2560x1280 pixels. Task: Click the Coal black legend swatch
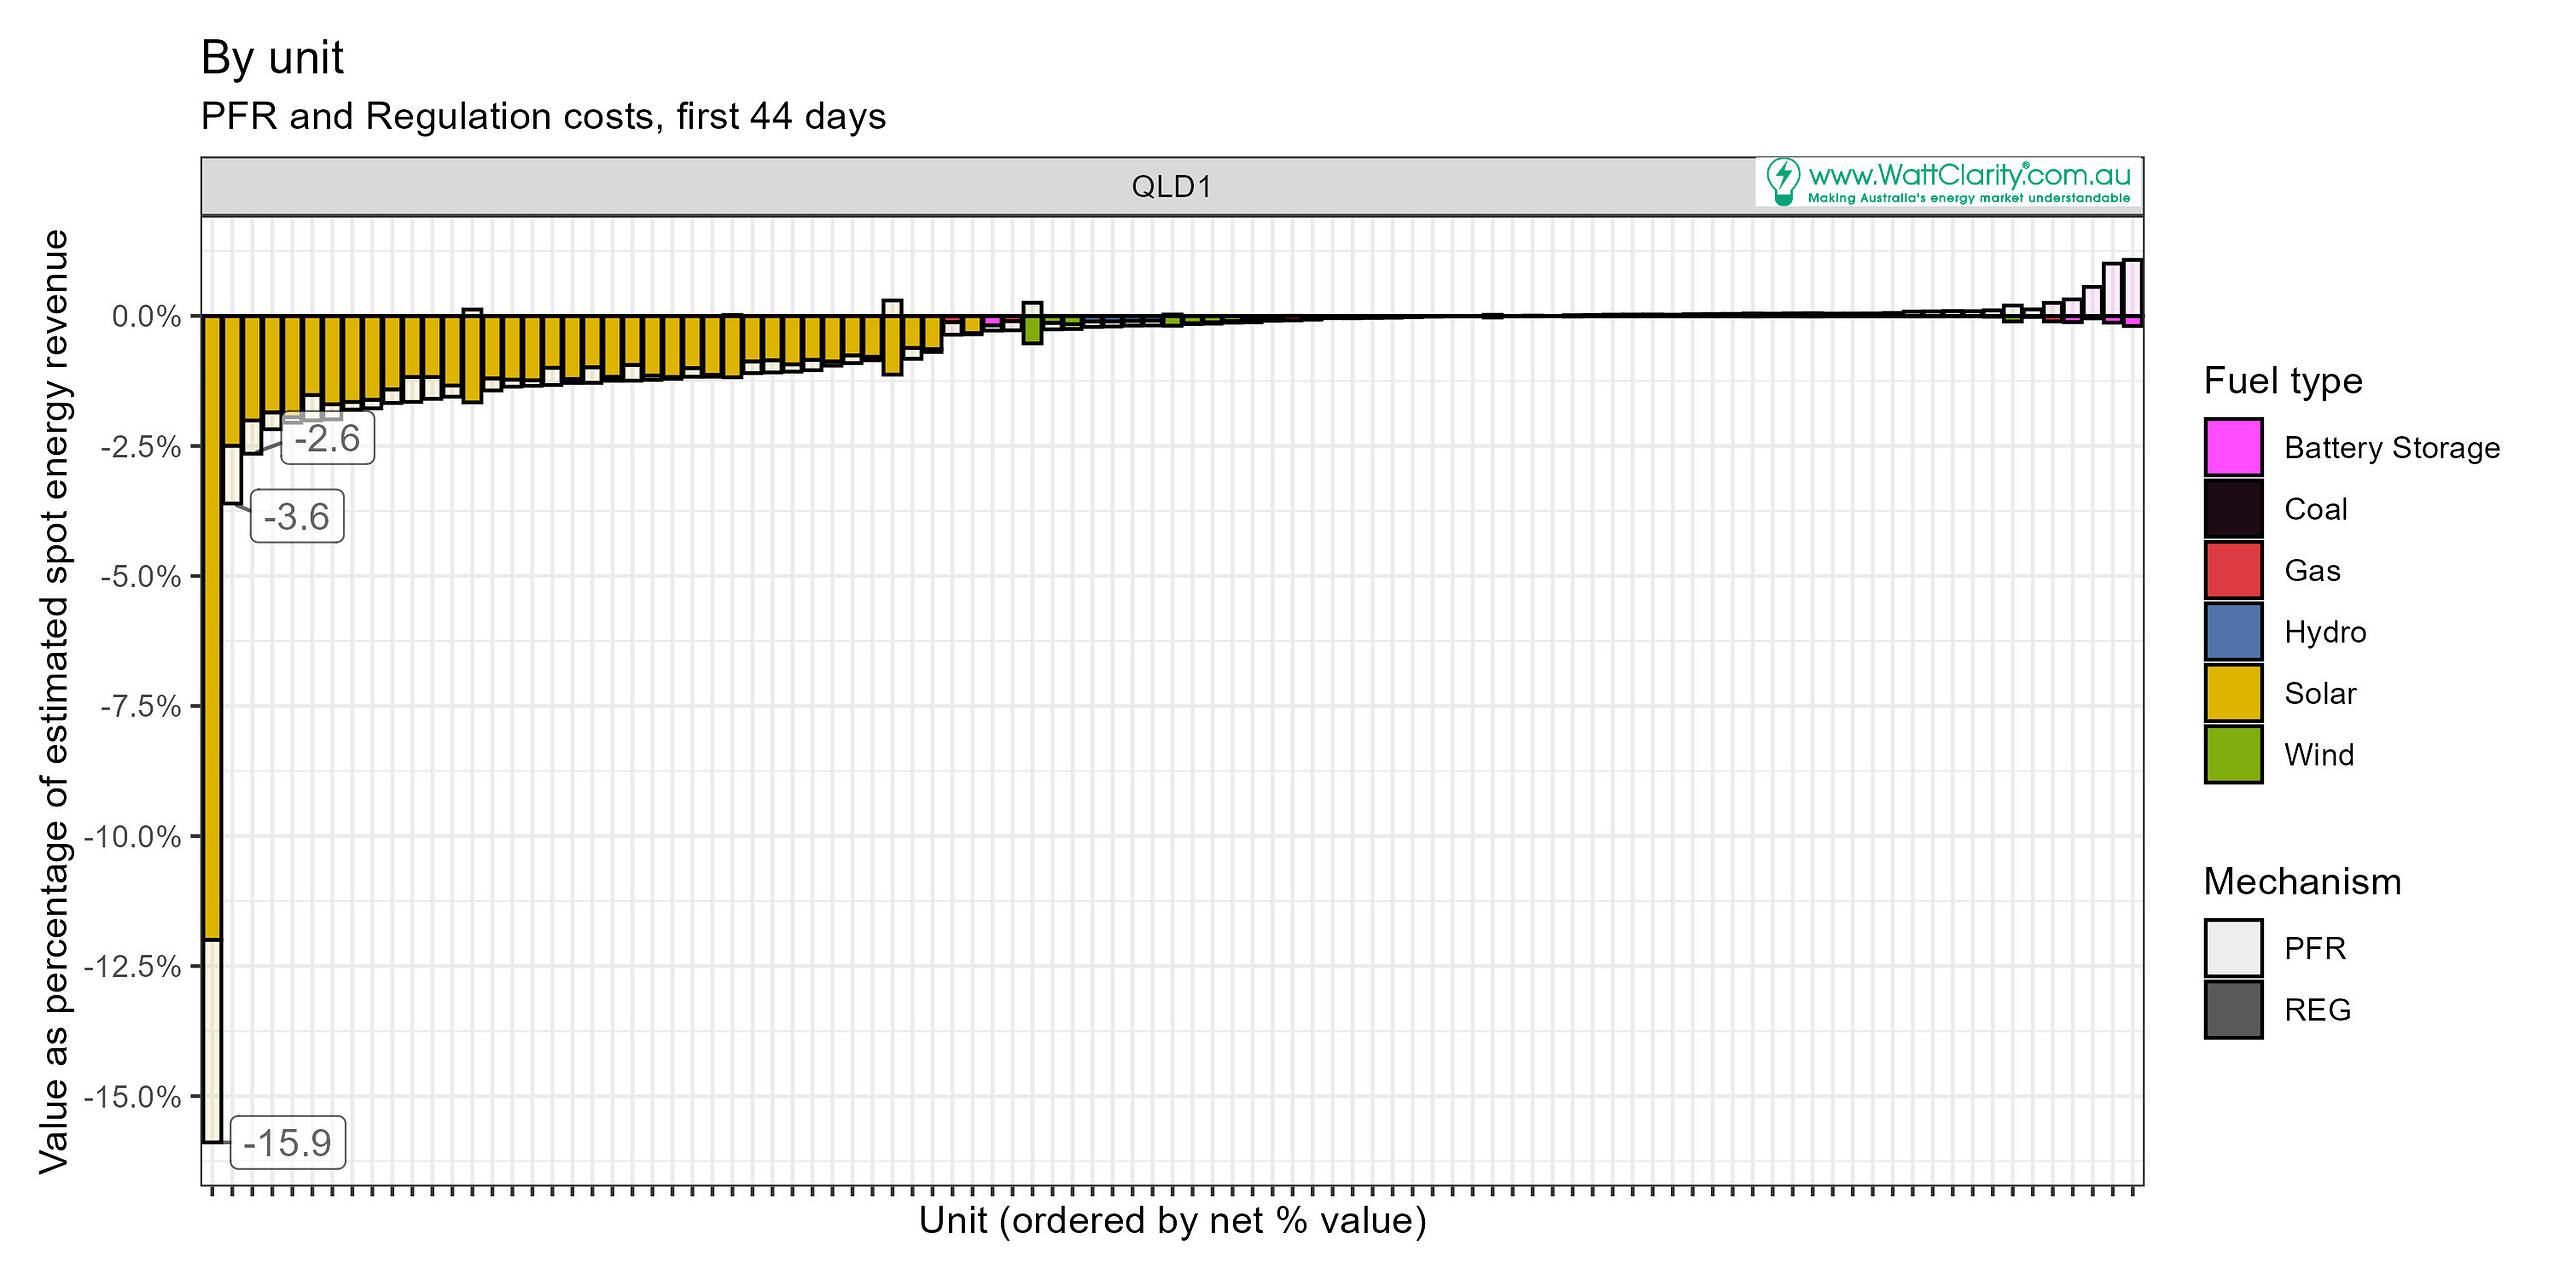2233,509
